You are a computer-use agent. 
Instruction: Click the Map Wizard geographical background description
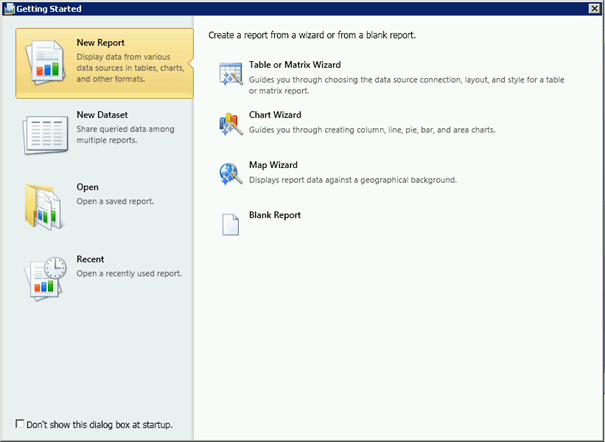[x=352, y=180]
